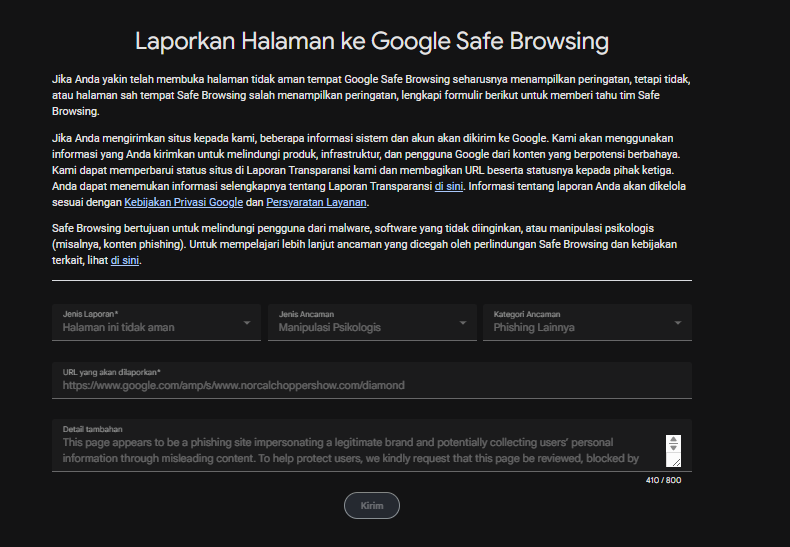Viewport: 790px width, 547px height.
Task: Click down arrow in Detail tambahan scrollbar
Action: coord(673,448)
